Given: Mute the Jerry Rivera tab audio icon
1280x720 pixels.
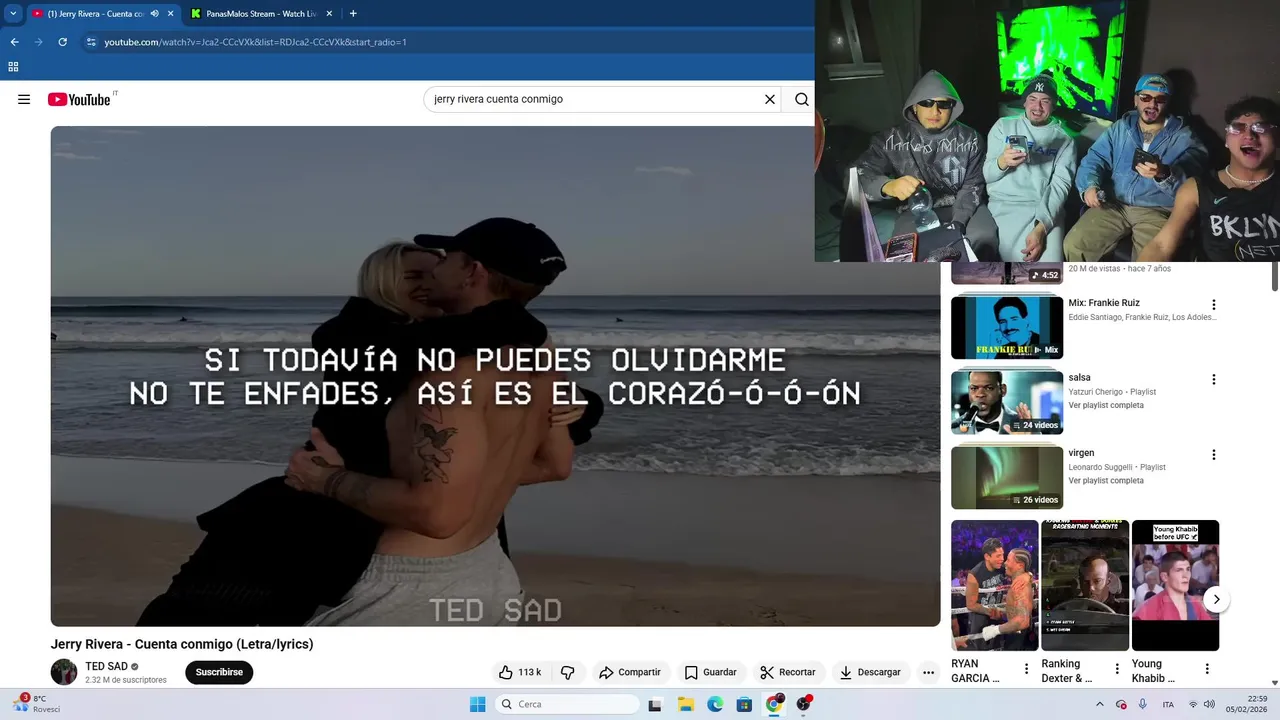Looking at the screenshot, I should [x=154, y=14].
